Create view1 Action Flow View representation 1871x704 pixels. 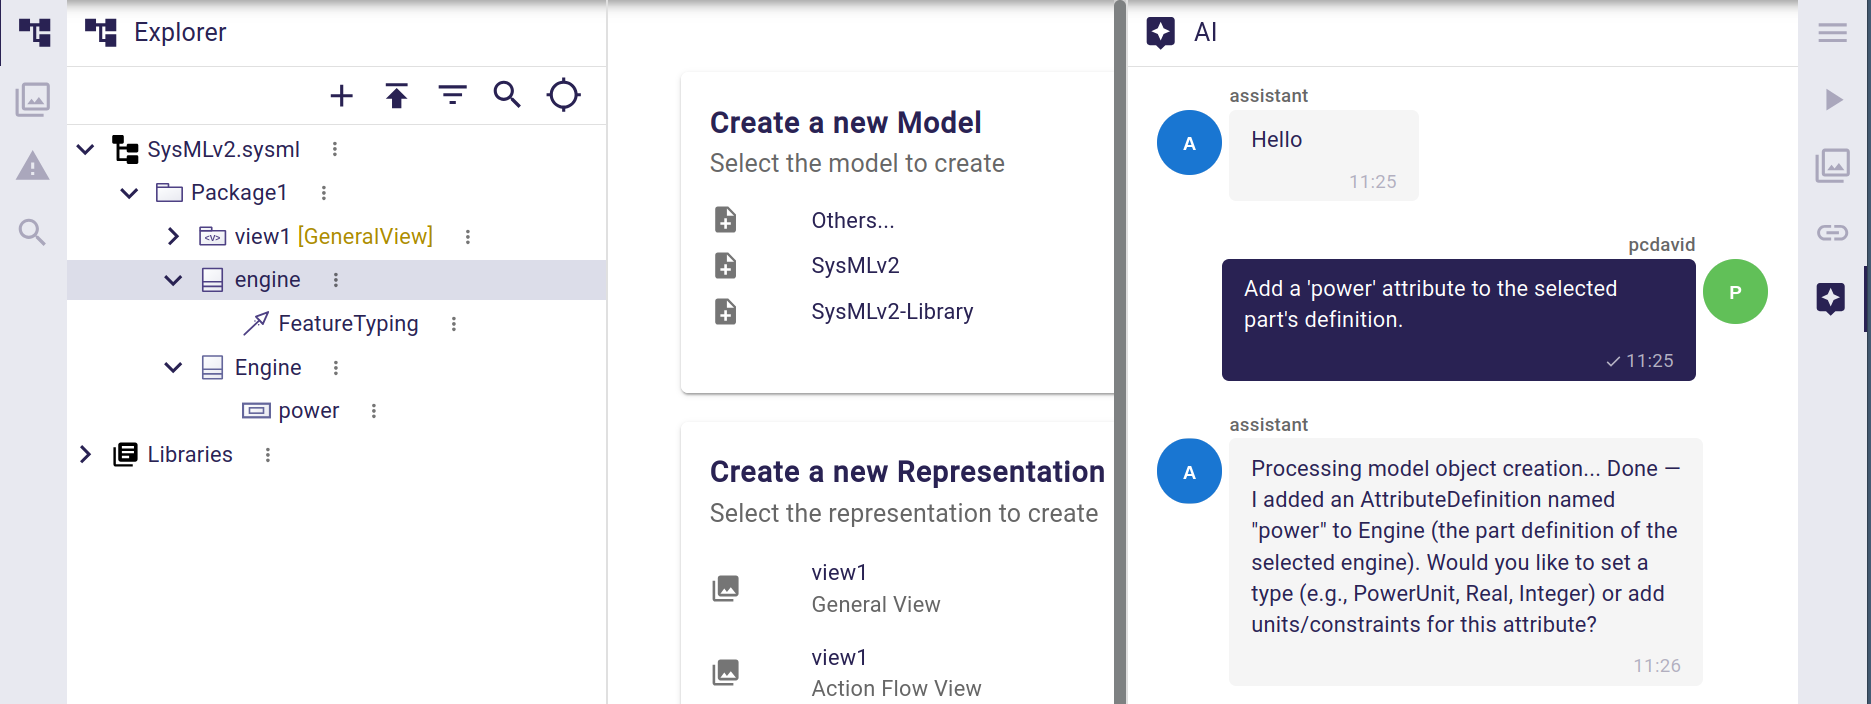[x=896, y=673]
